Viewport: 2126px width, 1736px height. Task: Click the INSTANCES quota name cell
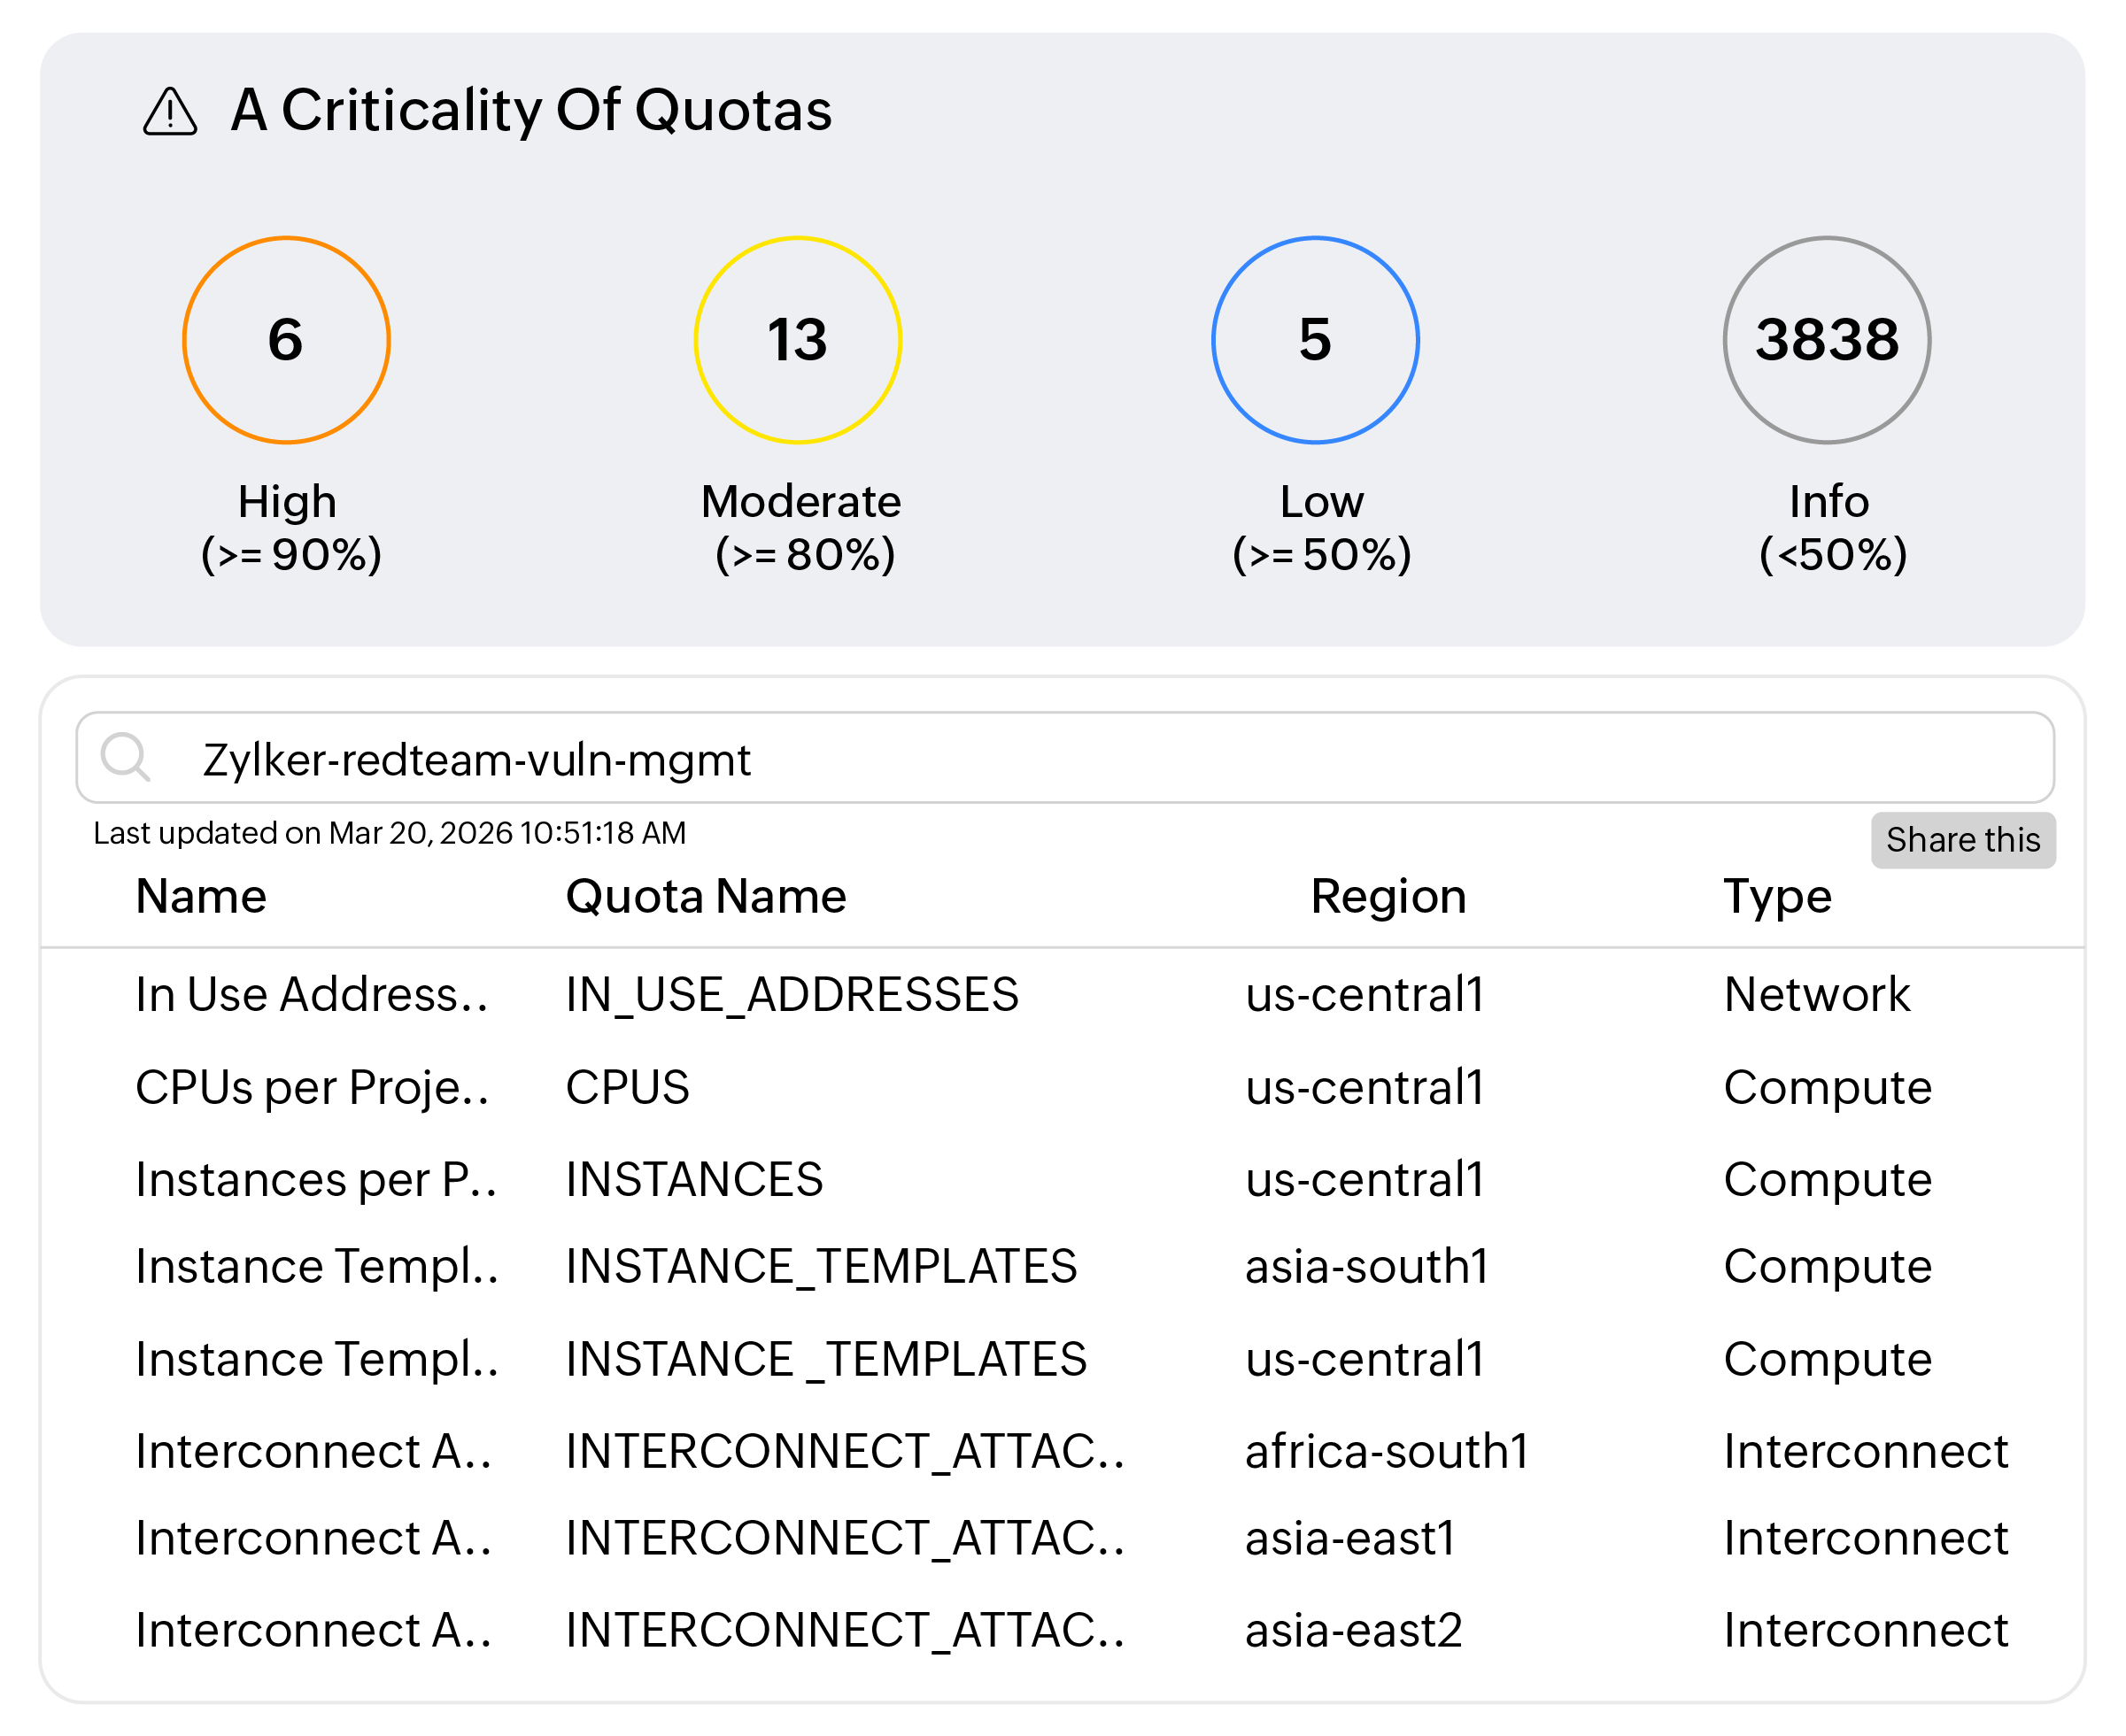tap(694, 1180)
